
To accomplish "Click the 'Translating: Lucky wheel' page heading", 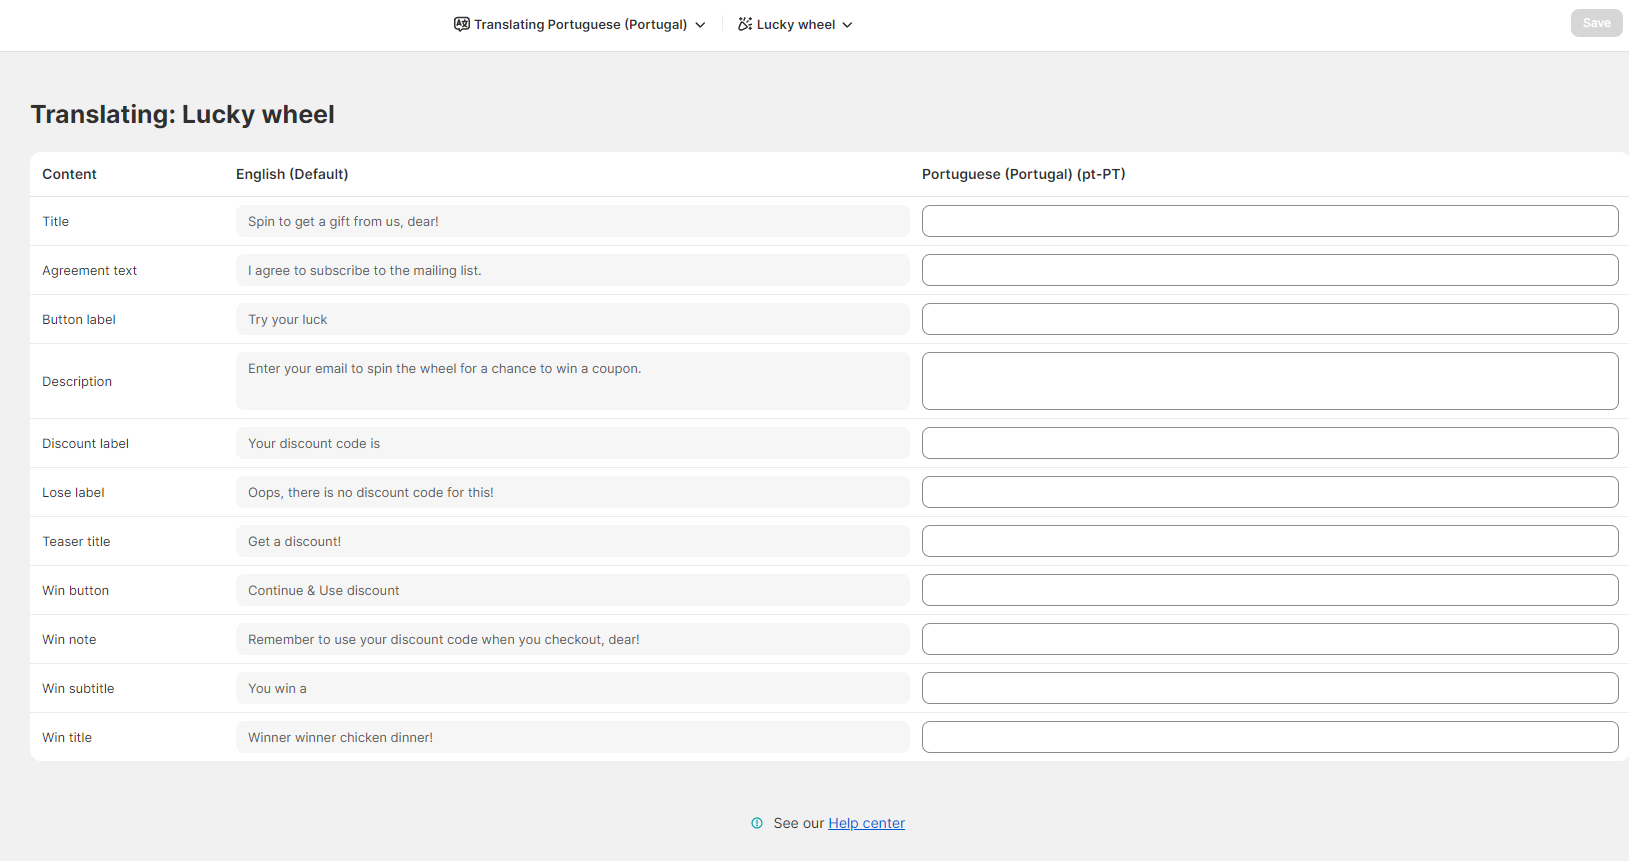I will click(183, 115).
